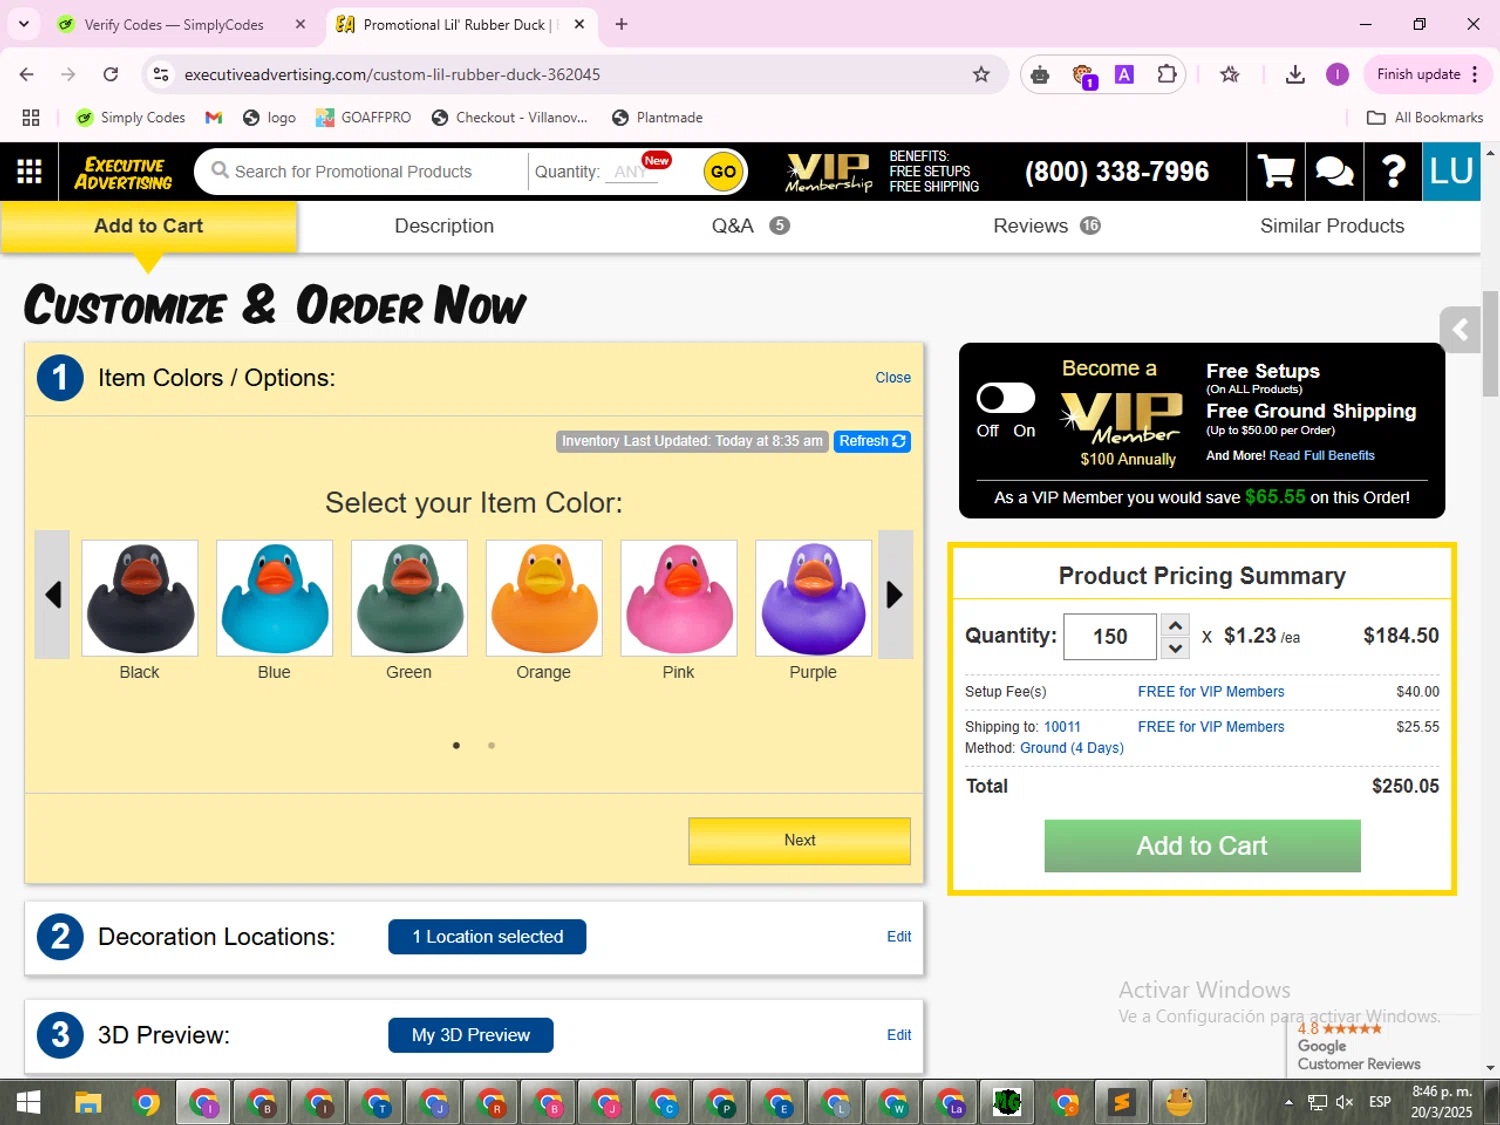
Task: Click the quantity field showing 150
Action: point(1110,637)
